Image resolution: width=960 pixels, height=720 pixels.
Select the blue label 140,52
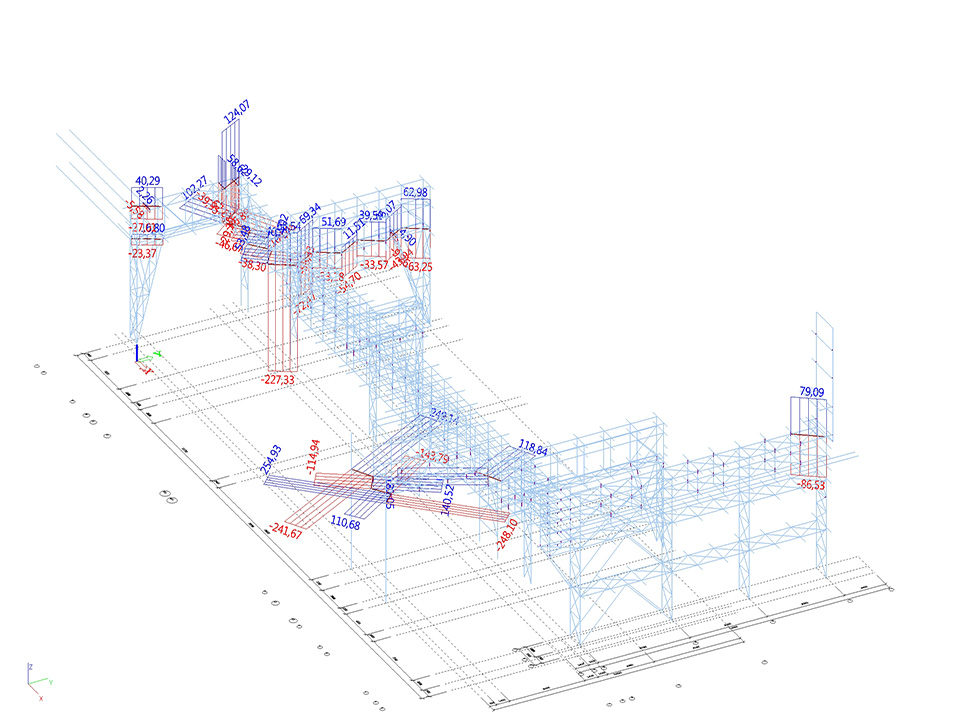[448, 499]
